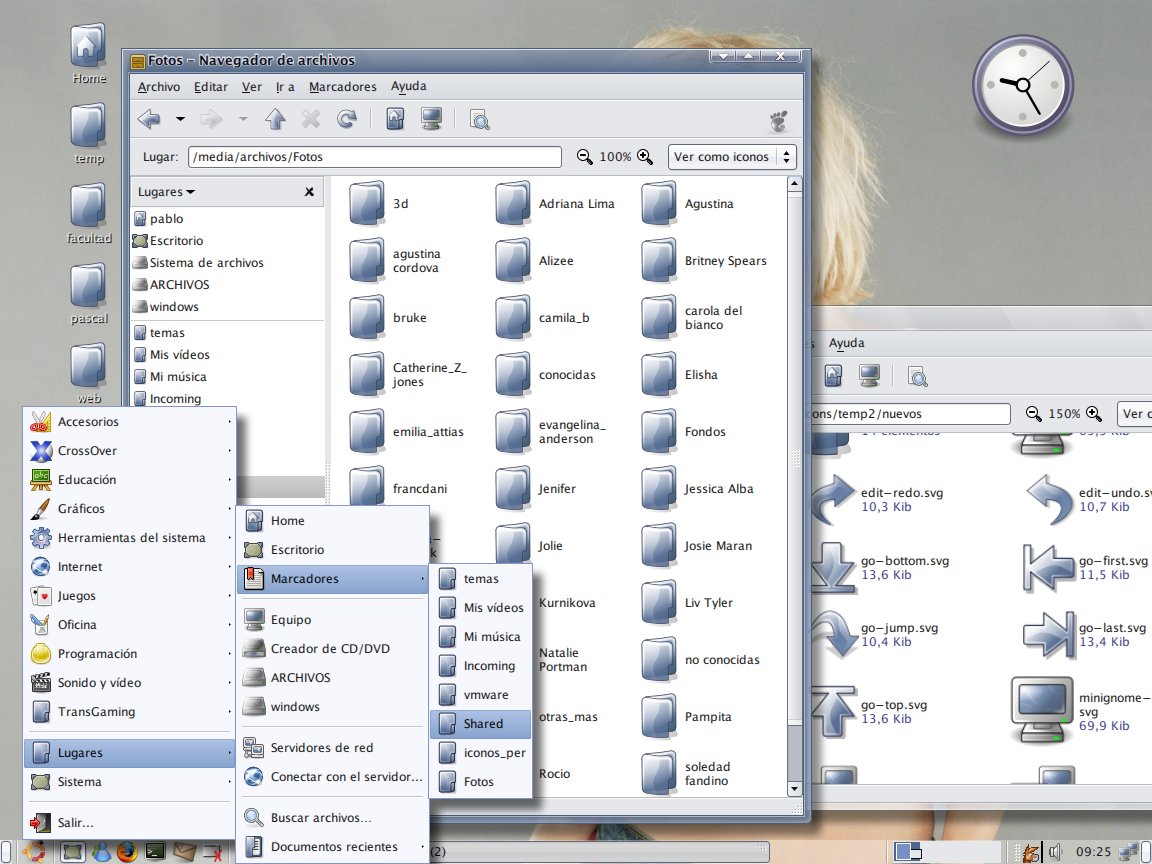
Task: Open the Ver menu
Action: coord(251,87)
